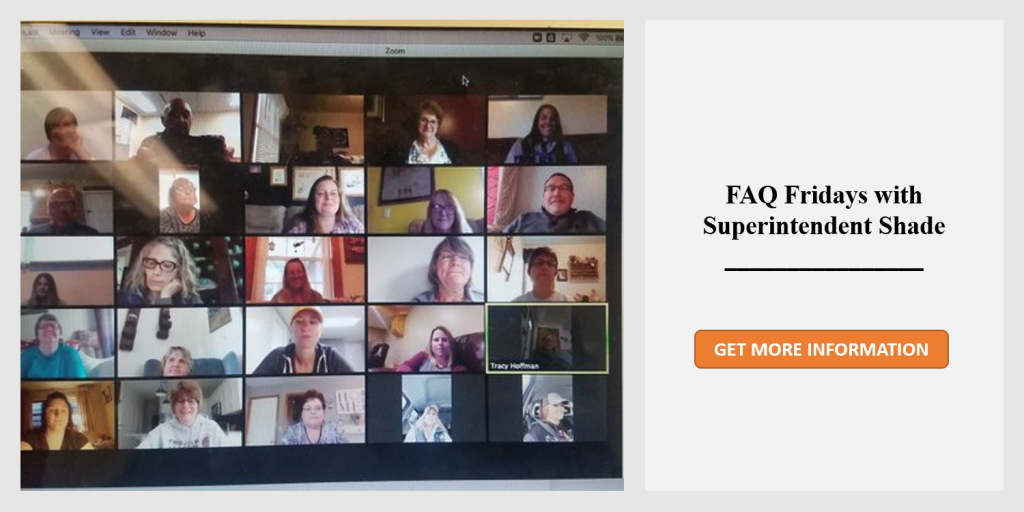Click the FAQ Fridays with Superintendent Shade heading

(824, 210)
